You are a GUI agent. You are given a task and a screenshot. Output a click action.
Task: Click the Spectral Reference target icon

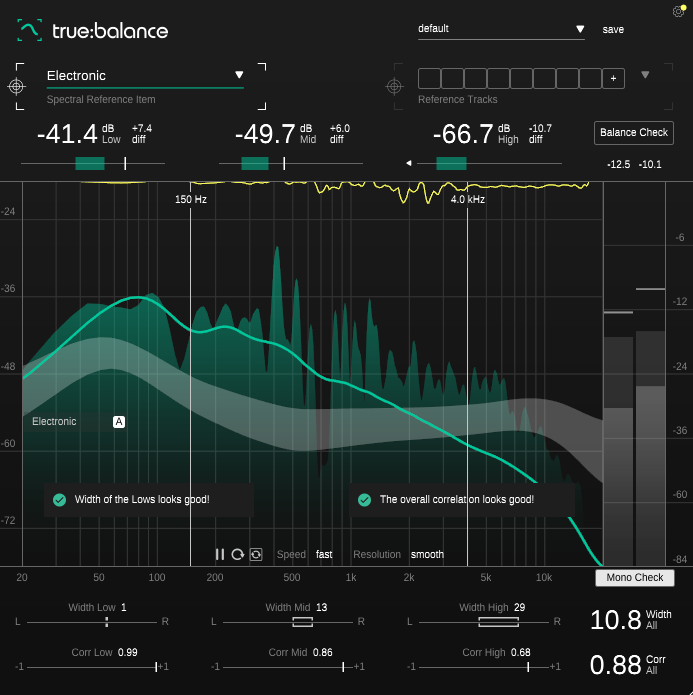coord(17,86)
